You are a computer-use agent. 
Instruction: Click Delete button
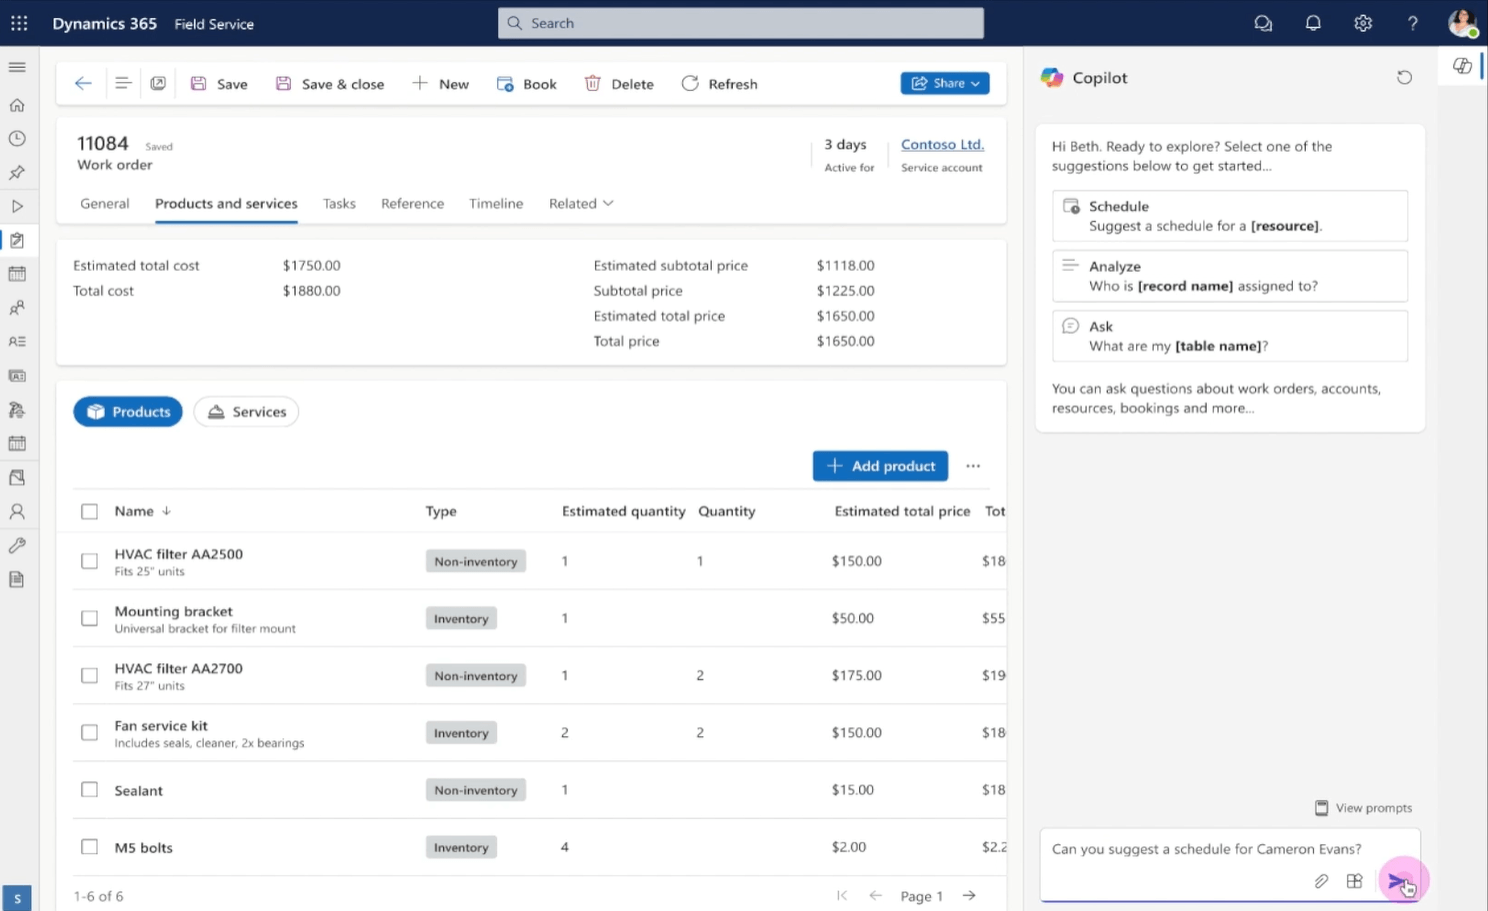619,84
